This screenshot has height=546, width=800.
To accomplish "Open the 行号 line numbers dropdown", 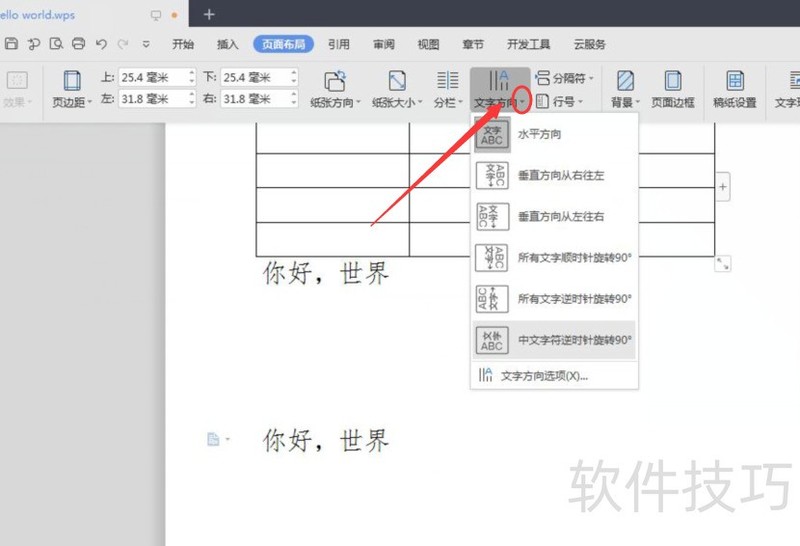I will 560,102.
